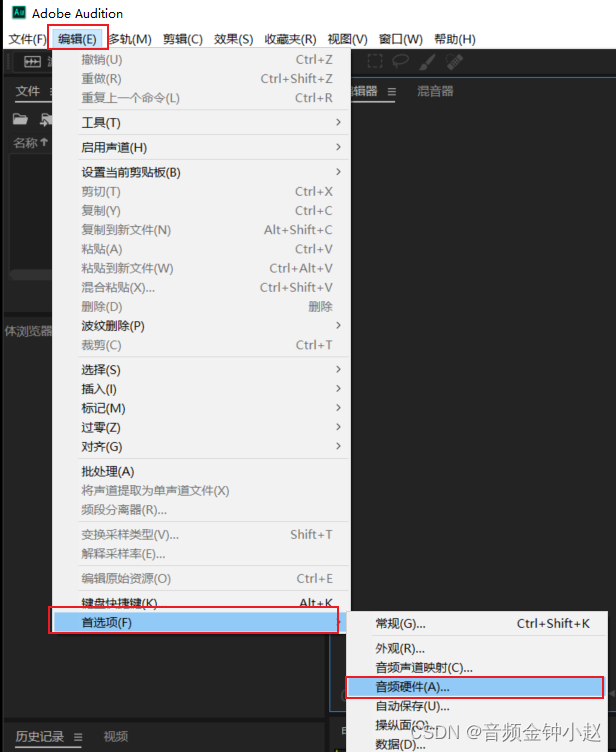The width and height of the screenshot is (616, 752).
Task: Expand the 插入(I) submenu
Action: 201,389
